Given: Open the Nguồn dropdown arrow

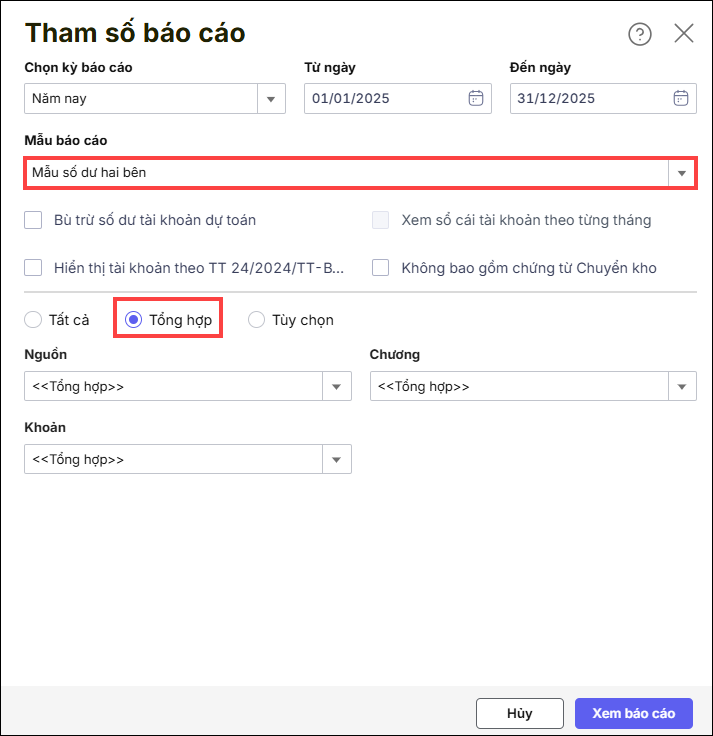Looking at the screenshot, I should [336, 386].
